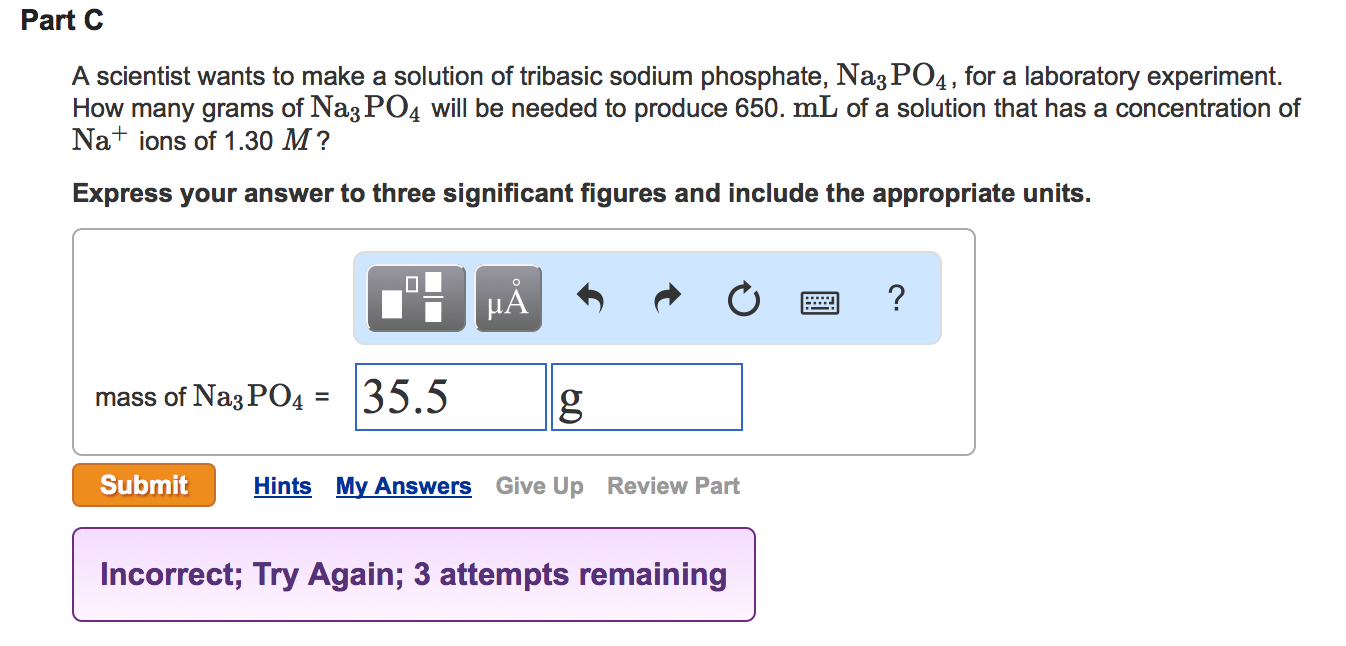1346x646 pixels.
Task: Redo the change with the forward arrow
Action: pos(666,297)
